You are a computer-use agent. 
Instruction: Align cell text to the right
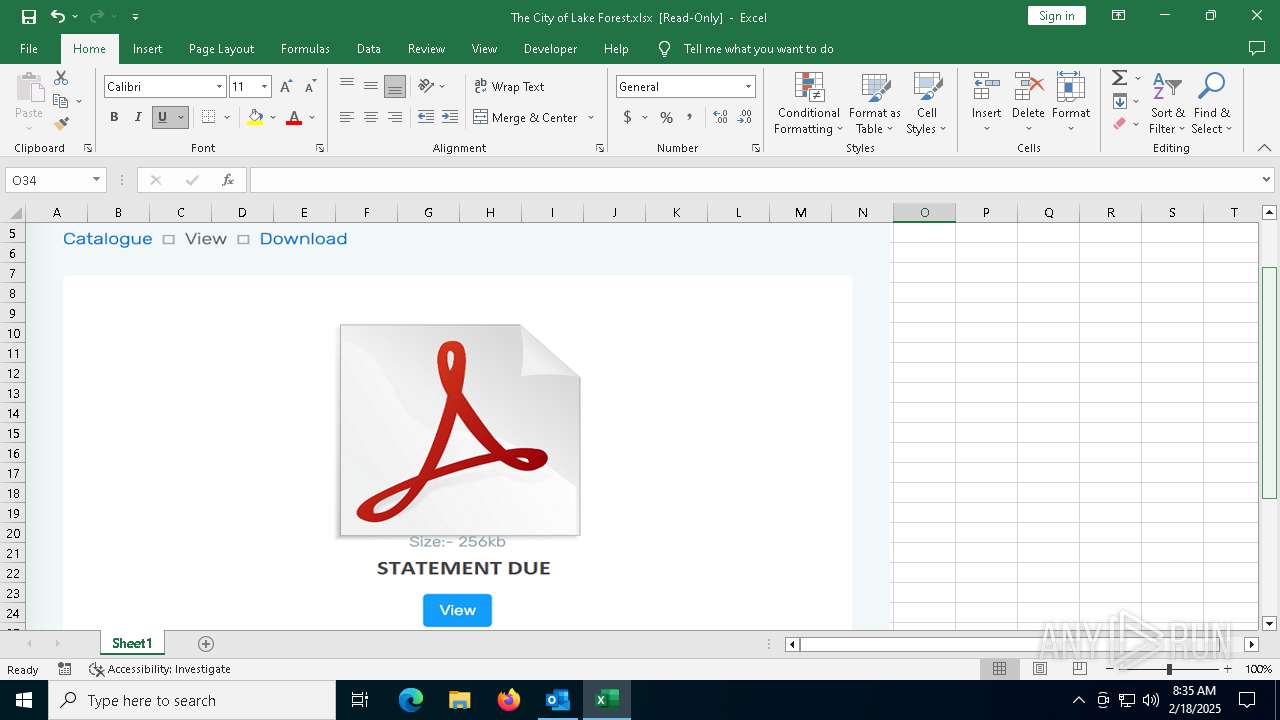395,117
